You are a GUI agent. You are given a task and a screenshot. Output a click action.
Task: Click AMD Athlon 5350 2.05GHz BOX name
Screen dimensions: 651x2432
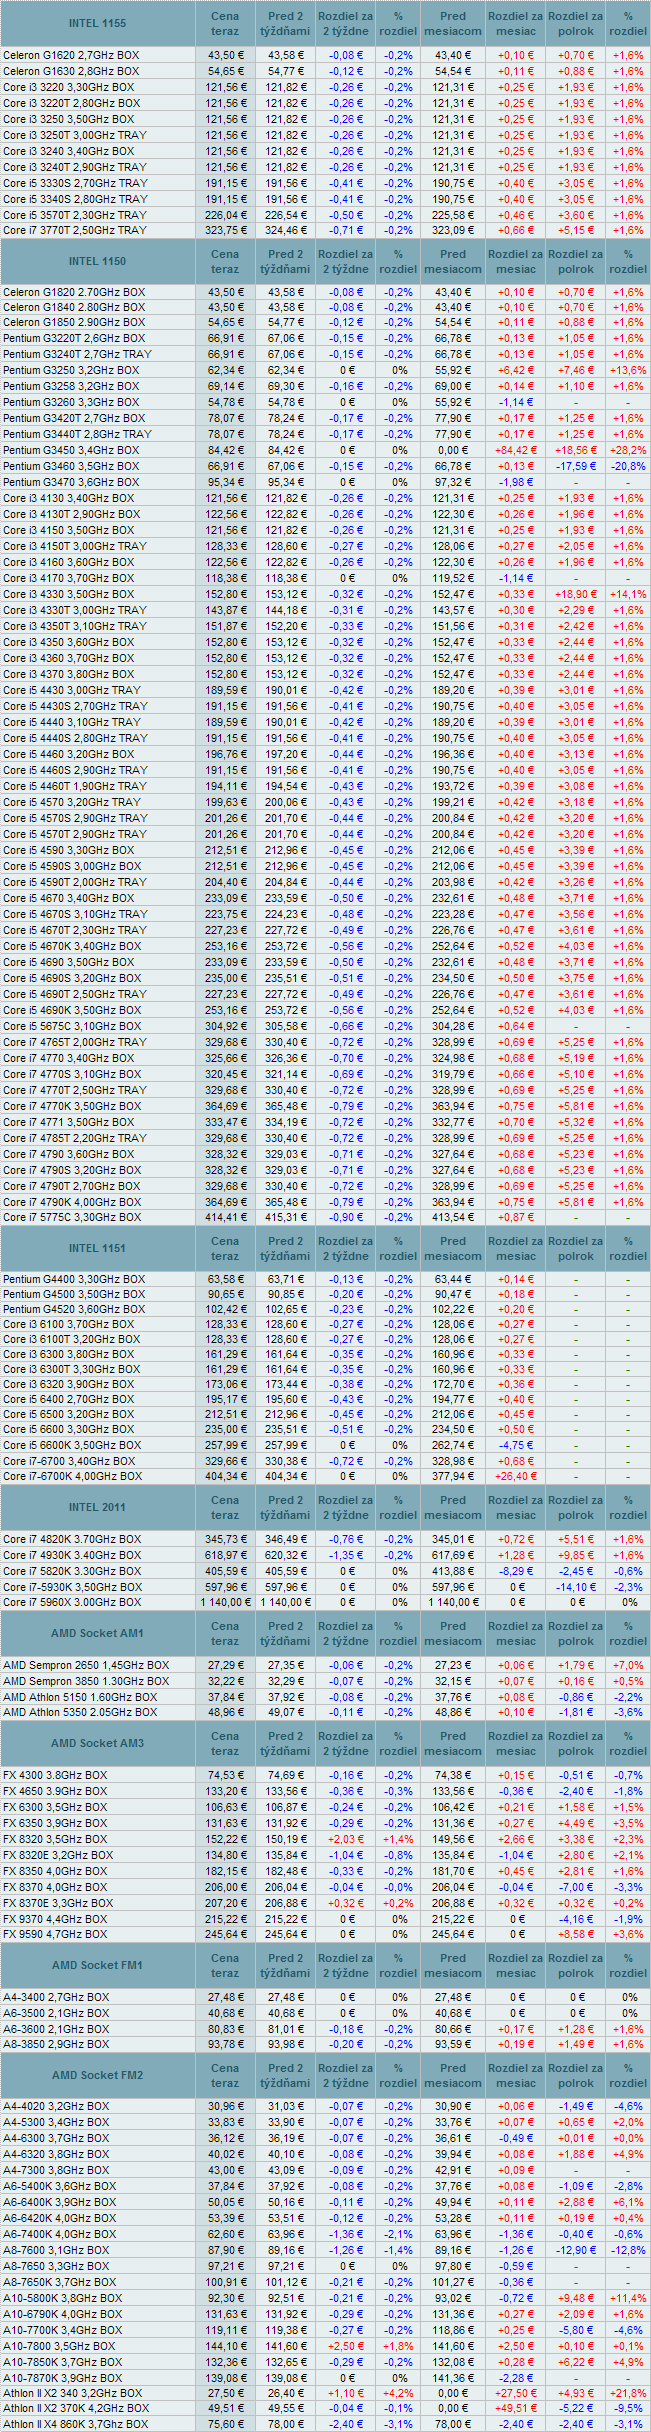[80, 1713]
